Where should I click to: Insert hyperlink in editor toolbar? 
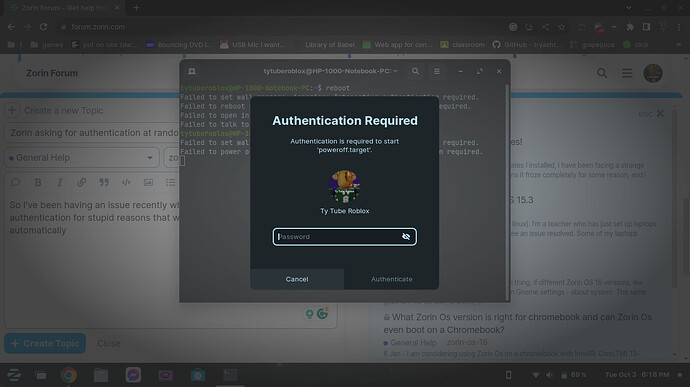point(82,182)
